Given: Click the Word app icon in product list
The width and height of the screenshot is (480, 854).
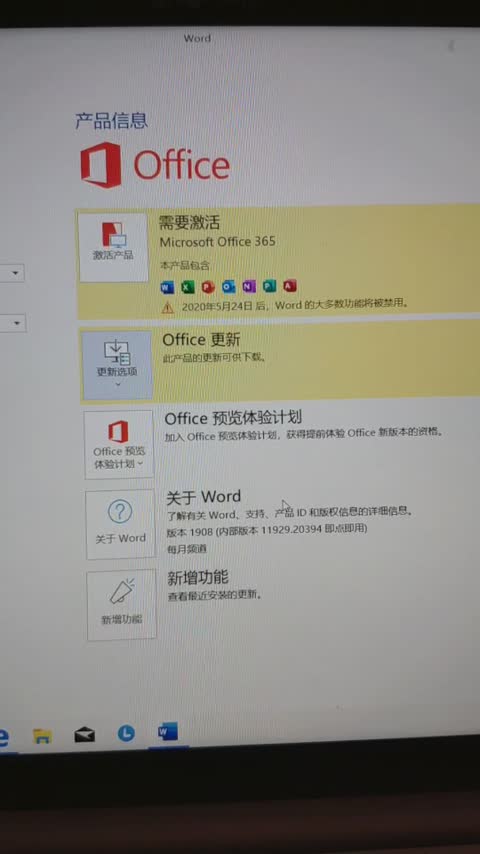Looking at the screenshot, I should pos(167,286).
